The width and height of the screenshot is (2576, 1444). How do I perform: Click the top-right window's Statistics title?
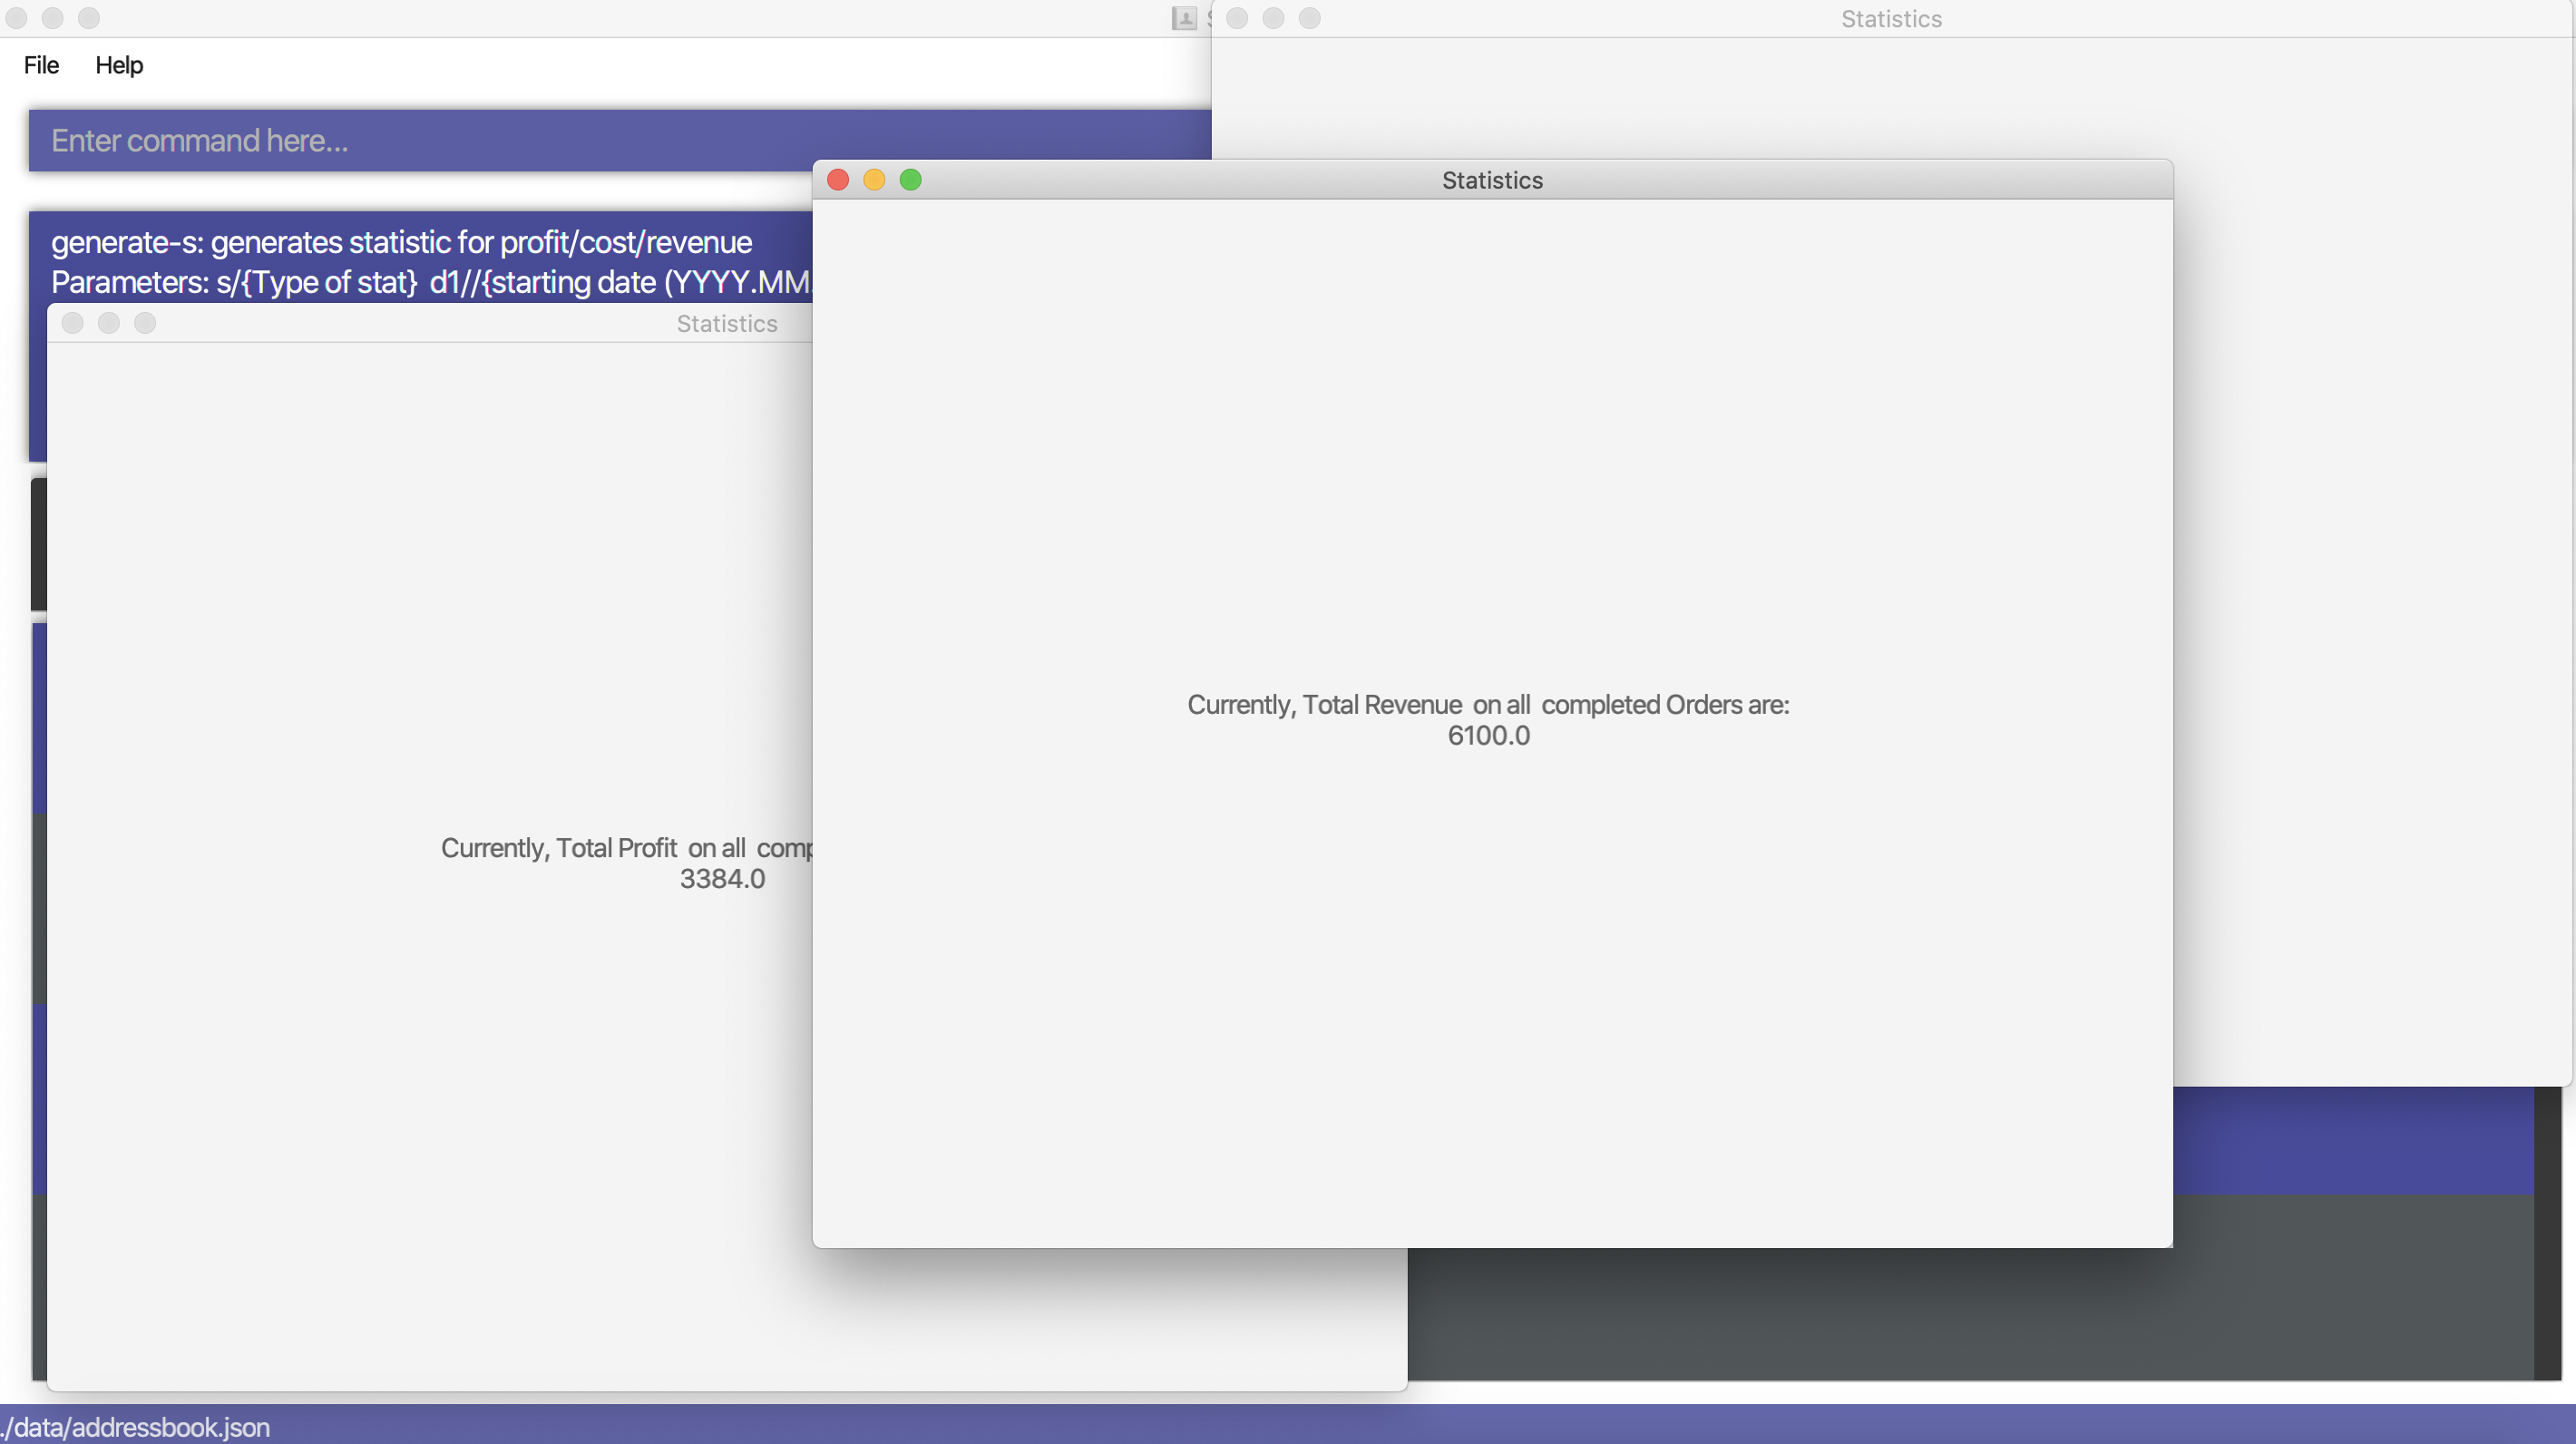[1891, 19]
